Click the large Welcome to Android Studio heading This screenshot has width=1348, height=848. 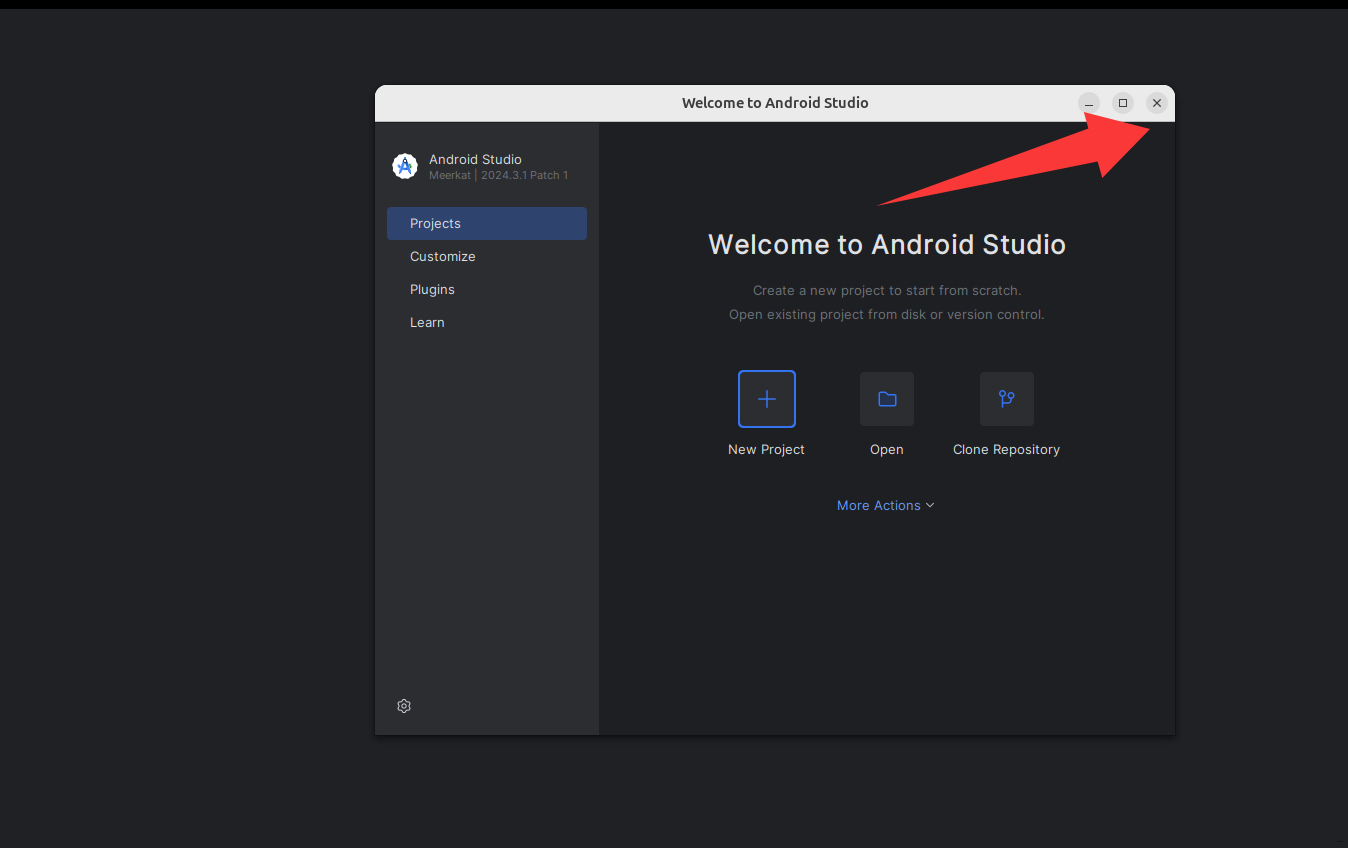pos(887,244)
